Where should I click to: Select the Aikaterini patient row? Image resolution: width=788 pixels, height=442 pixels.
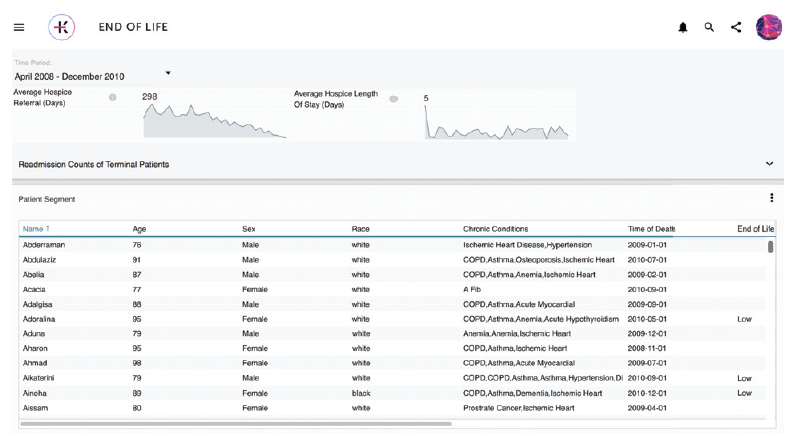(x=38, y=379)
